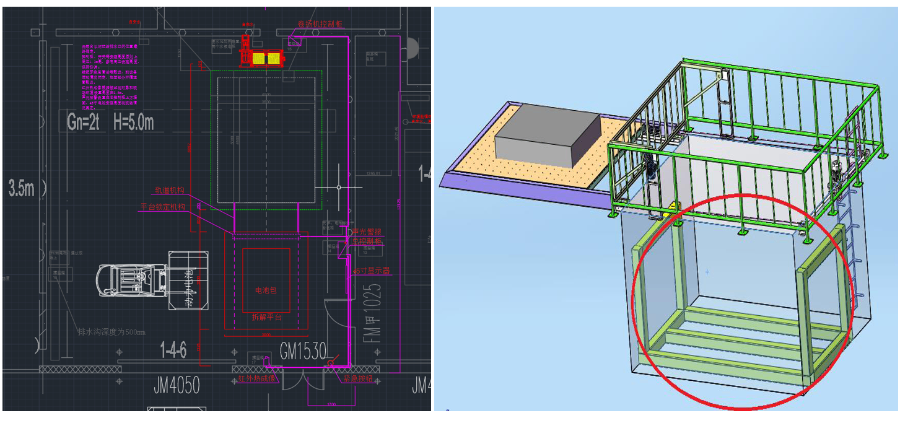Select the green dashed pit boundary rectangle
This screenshot has width=900, height=421.
[x=266, y=140]
